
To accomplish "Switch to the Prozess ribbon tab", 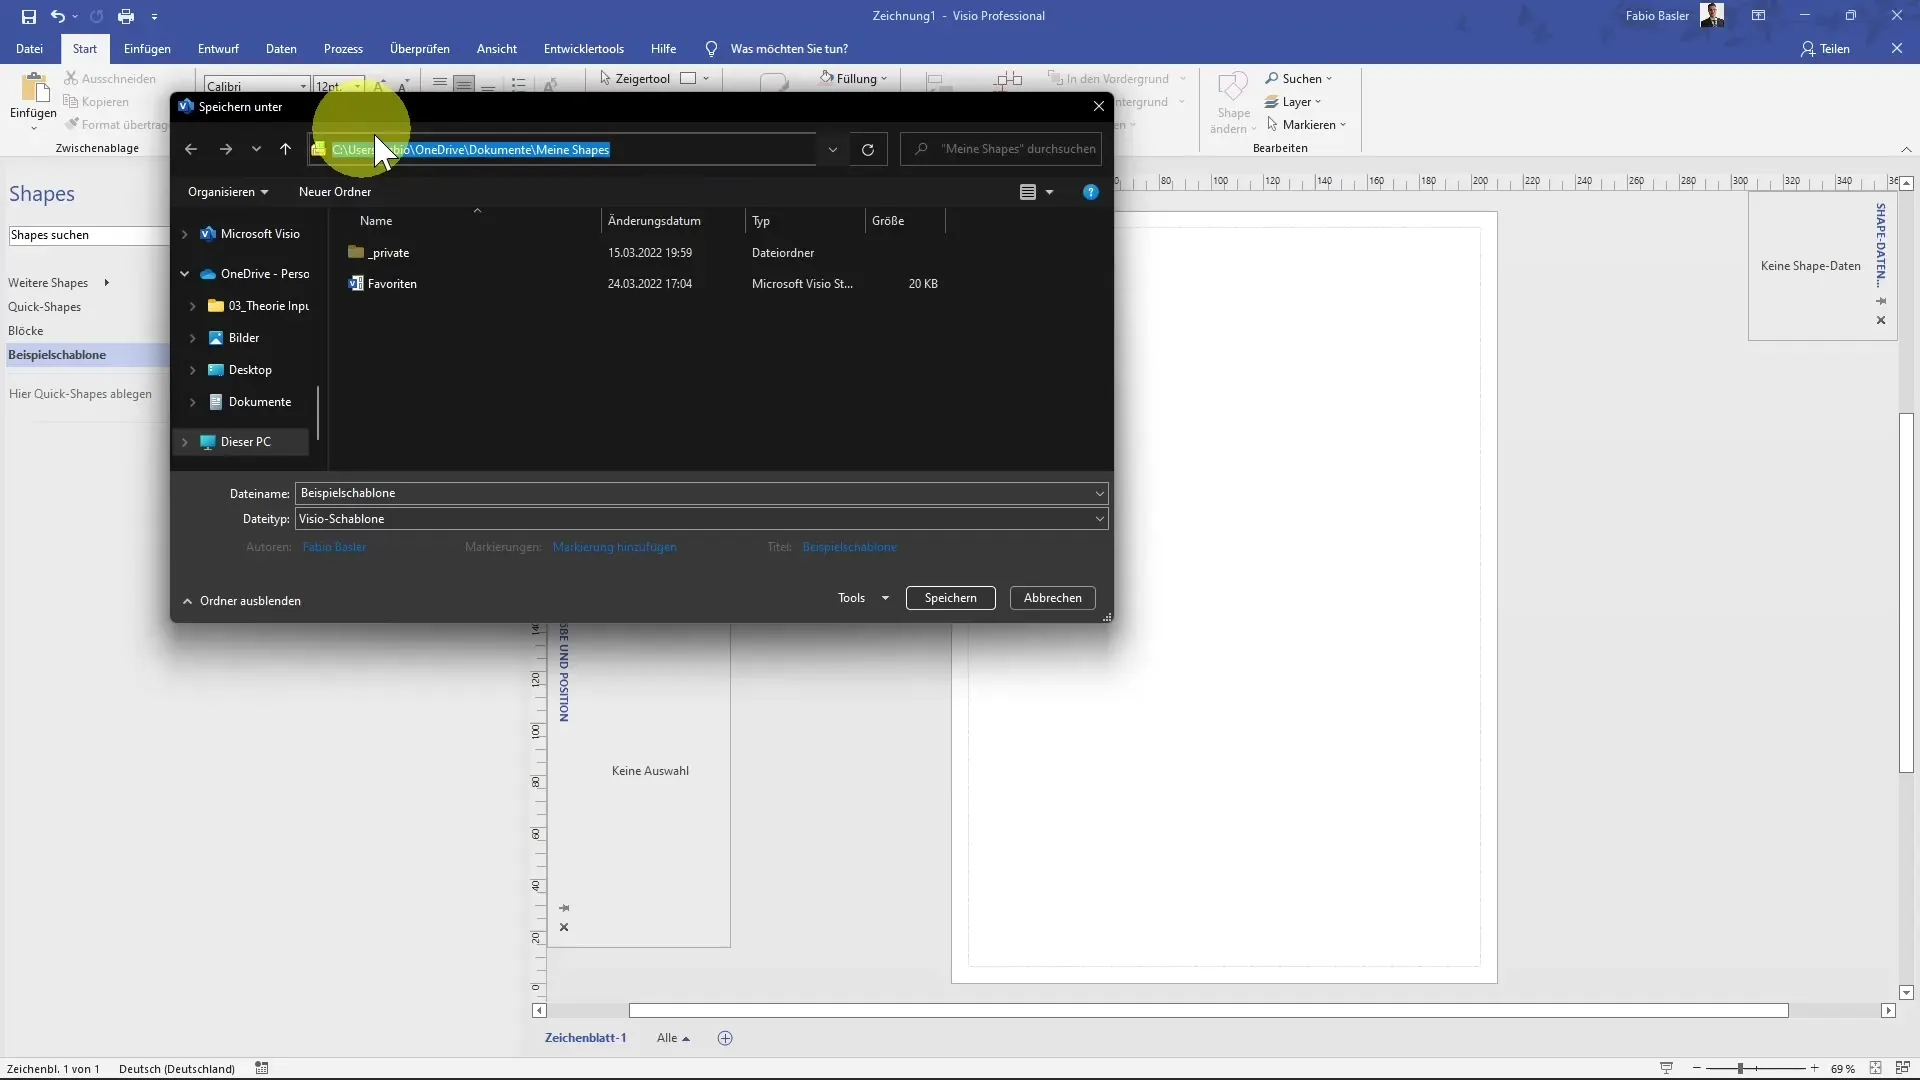I will [343, 48].
